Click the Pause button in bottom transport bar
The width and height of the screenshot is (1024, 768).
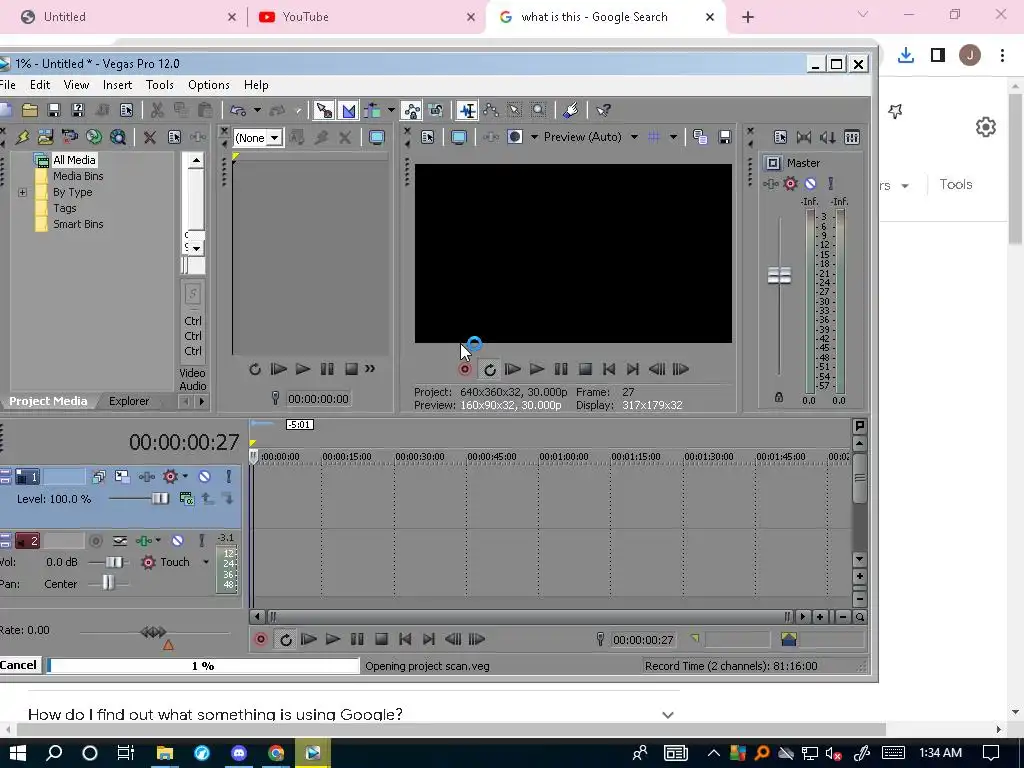357,639
